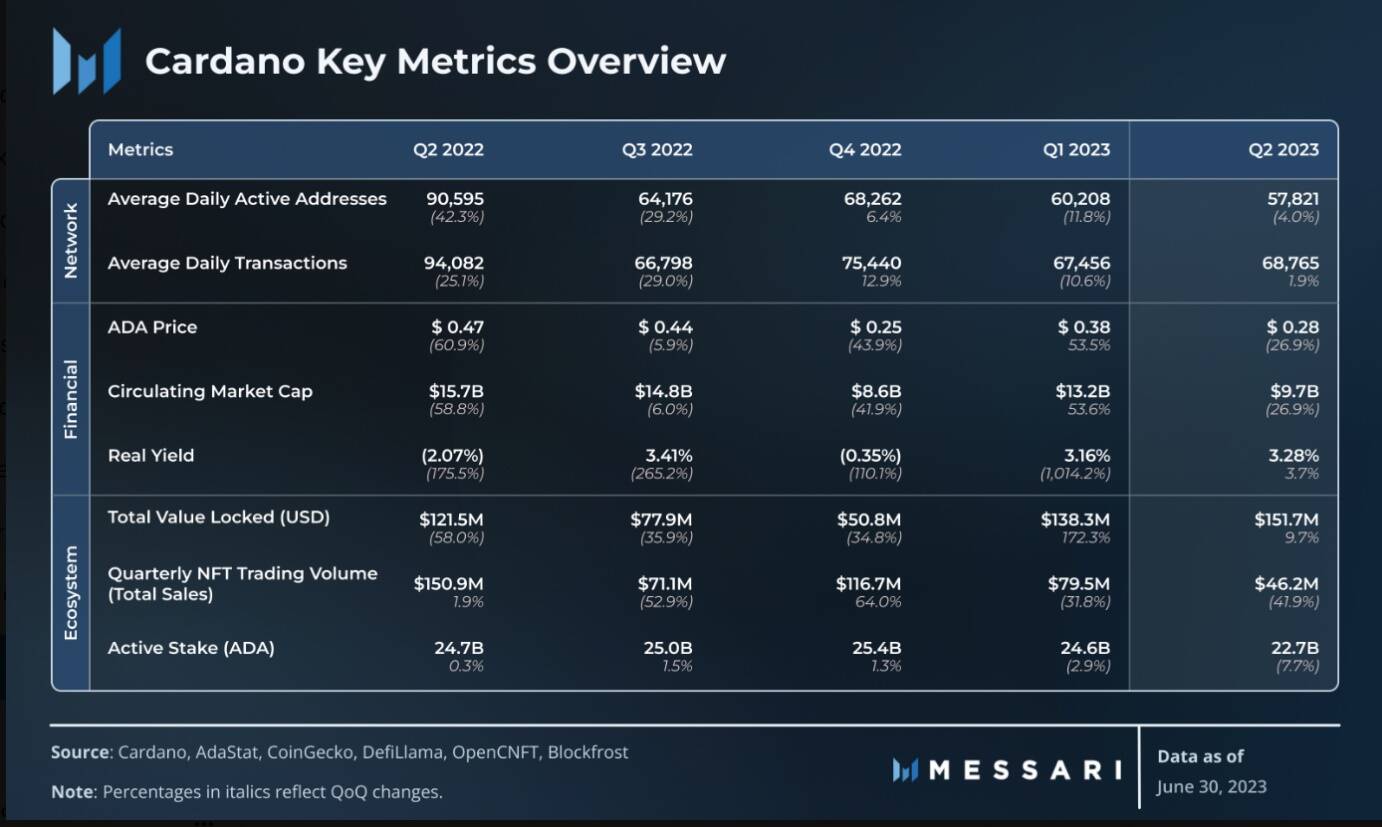Screen dimensions: 1382x827
Task: Click the Messari logo icon beside the title
Action: (x=87, y=61)
